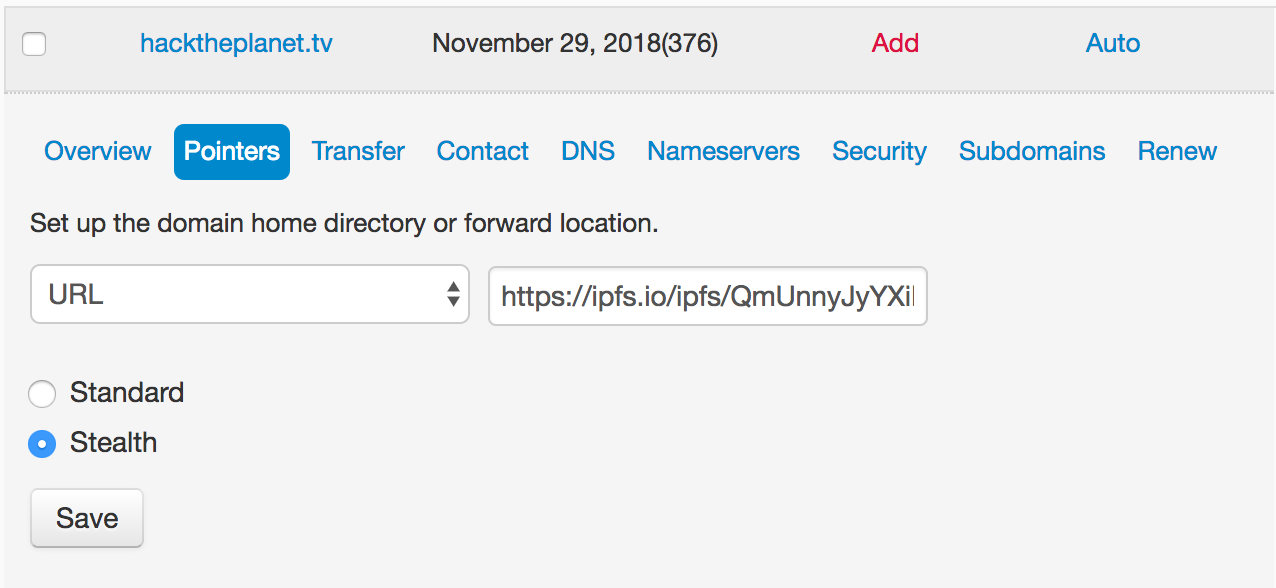Switch to the Nameservers tab

[723, 151]
